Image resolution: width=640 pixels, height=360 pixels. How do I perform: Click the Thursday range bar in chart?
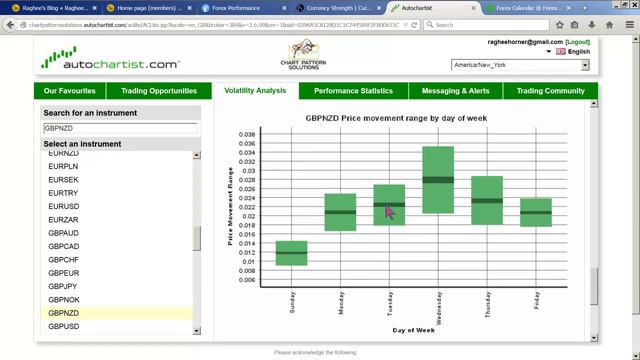(487, 200)
